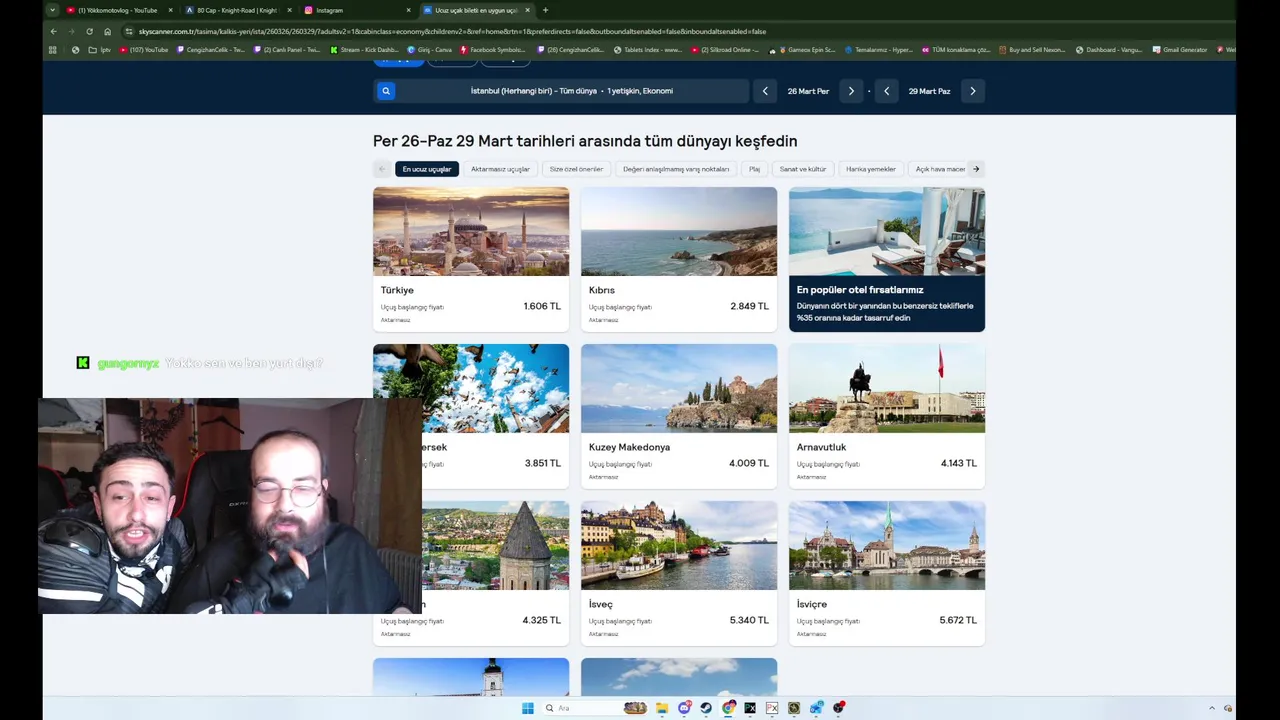Switch to the Yokkomotovlog YouTube tab
1280x720 pixels.
[x=118, y=10]
